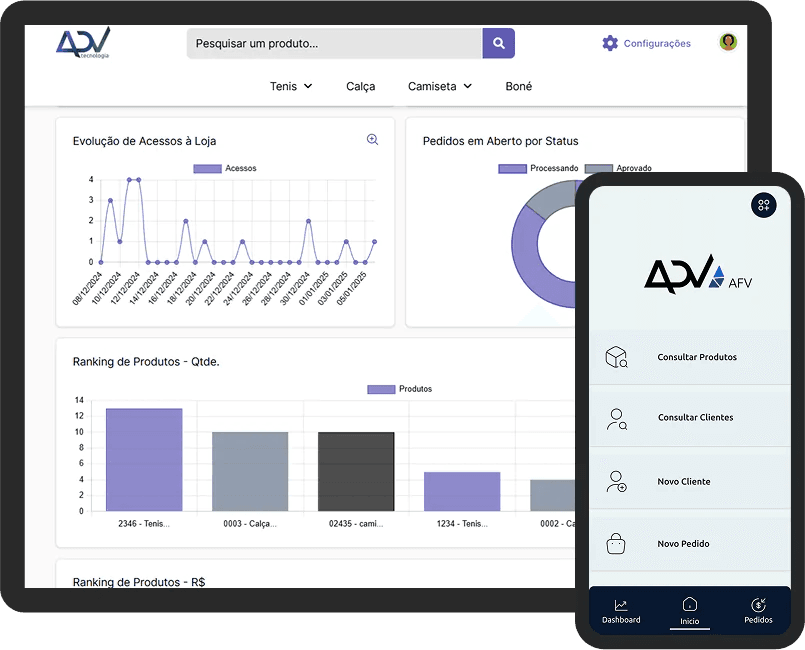Open Configurações via the gear icon
The image size is (805, 650).
point(610,43)
